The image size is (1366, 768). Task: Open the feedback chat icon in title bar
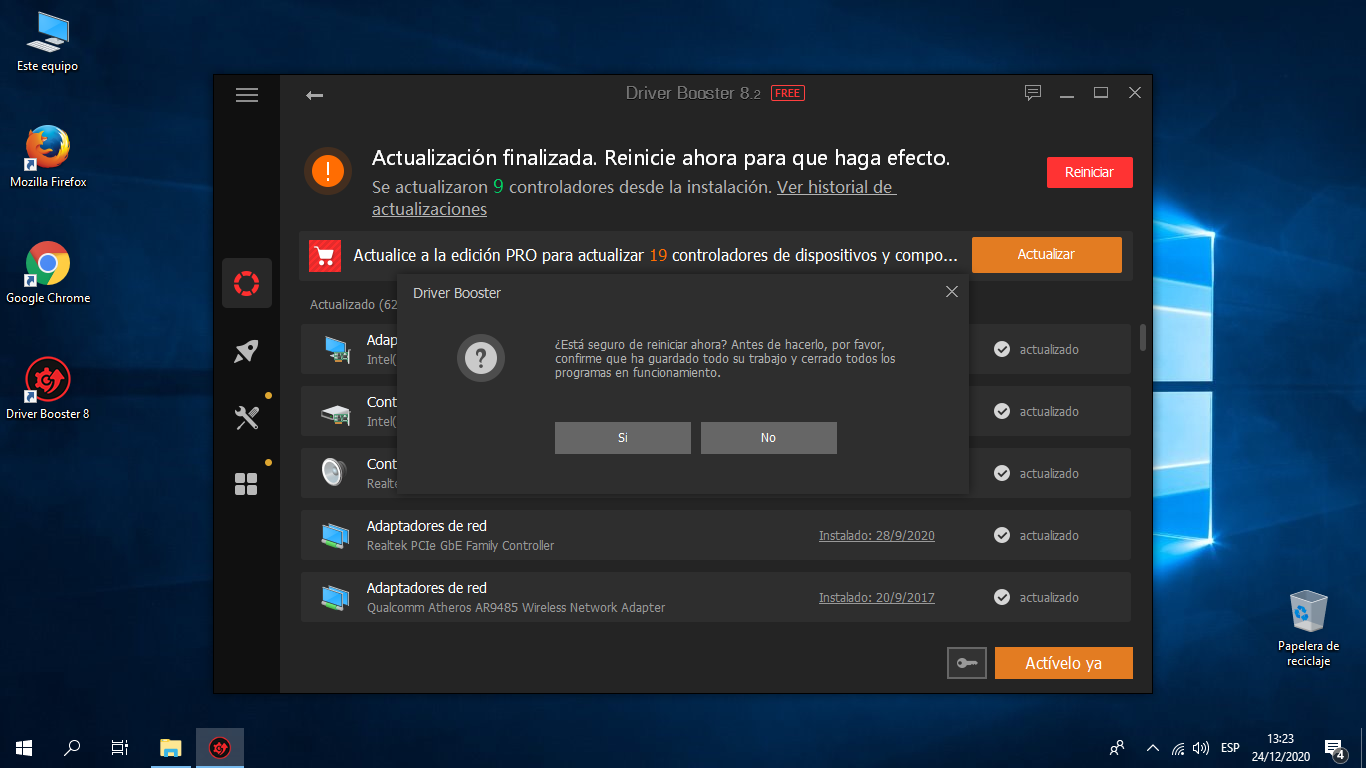click(x=1033, y=93)
